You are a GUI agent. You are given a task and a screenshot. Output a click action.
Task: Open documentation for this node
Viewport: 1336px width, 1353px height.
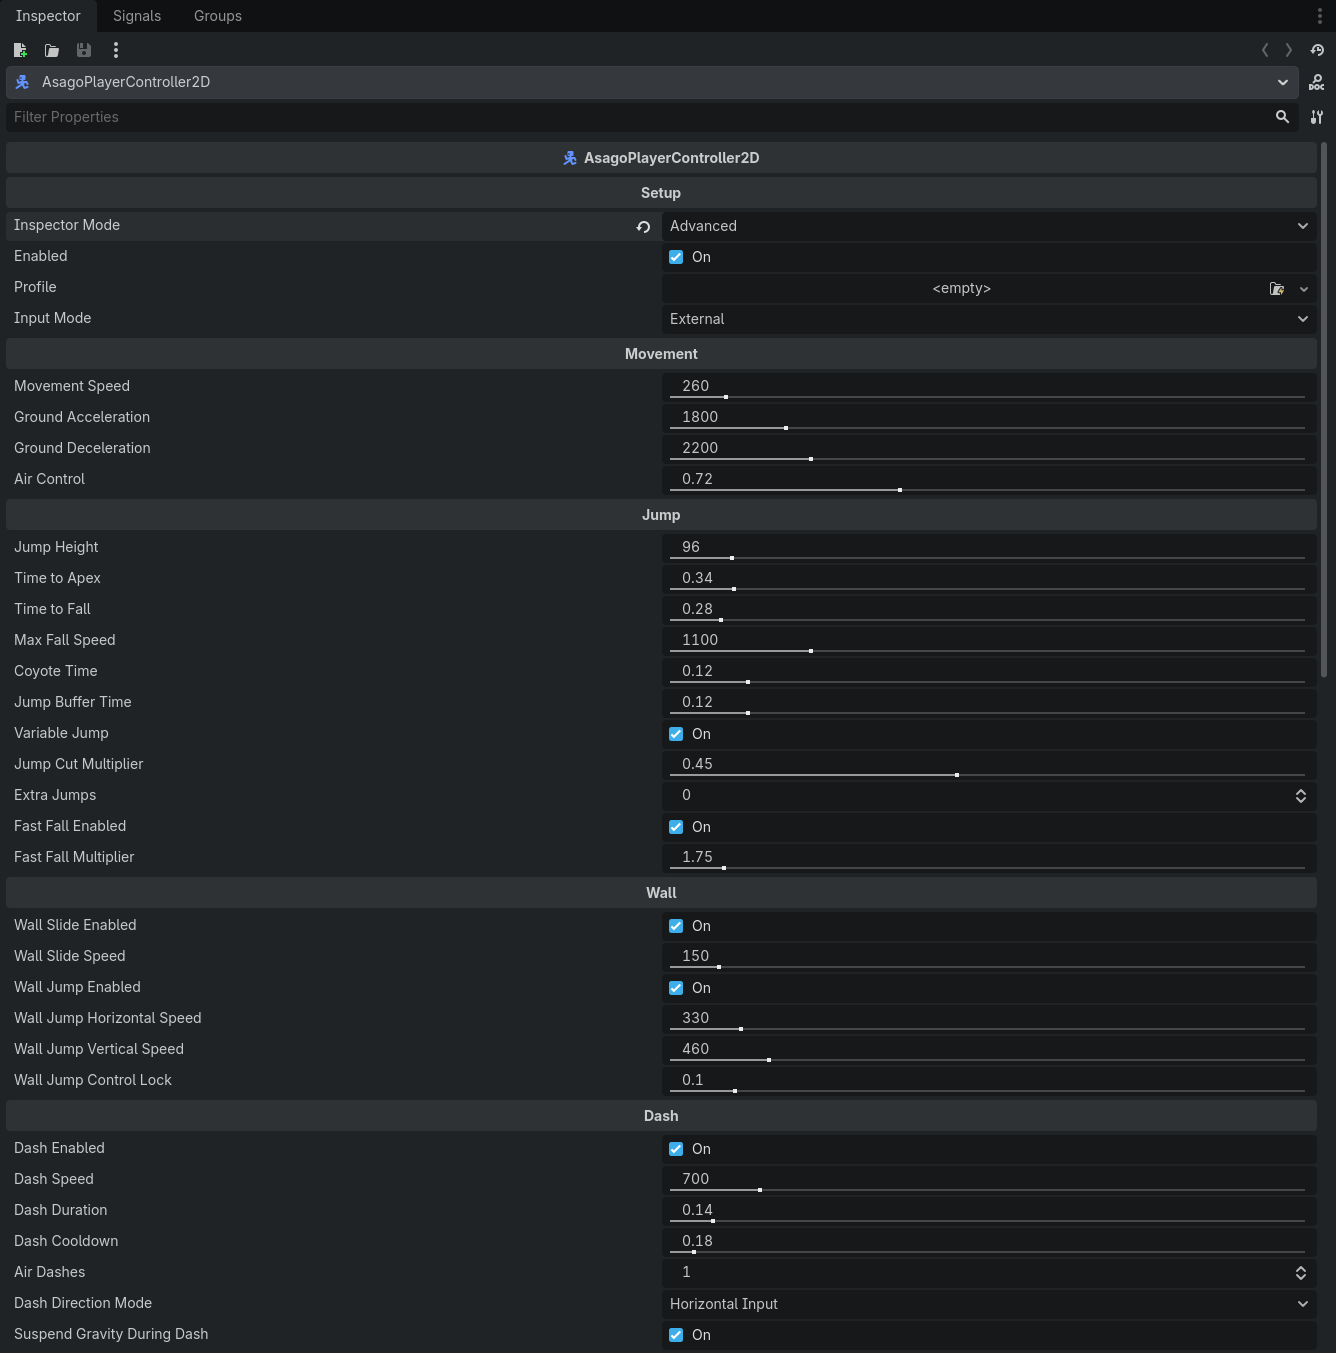1317,82
